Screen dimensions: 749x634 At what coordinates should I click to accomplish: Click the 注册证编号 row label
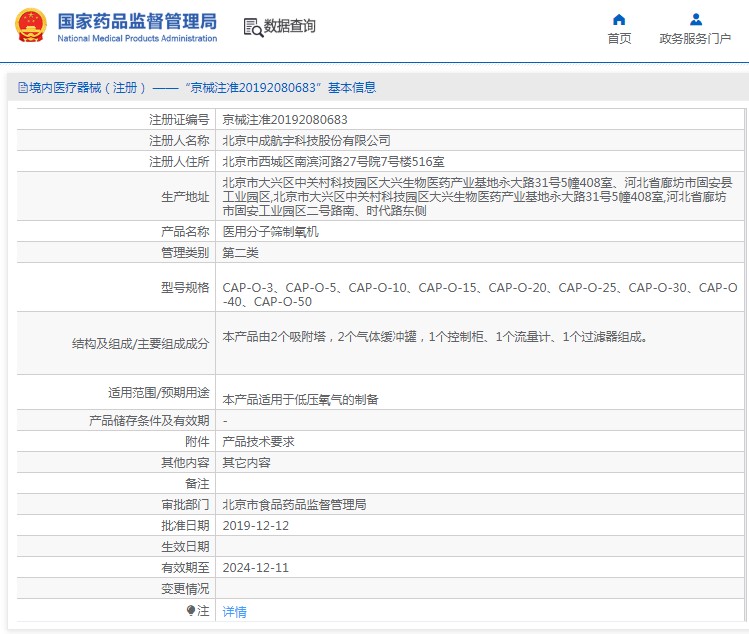click(179, 119)
